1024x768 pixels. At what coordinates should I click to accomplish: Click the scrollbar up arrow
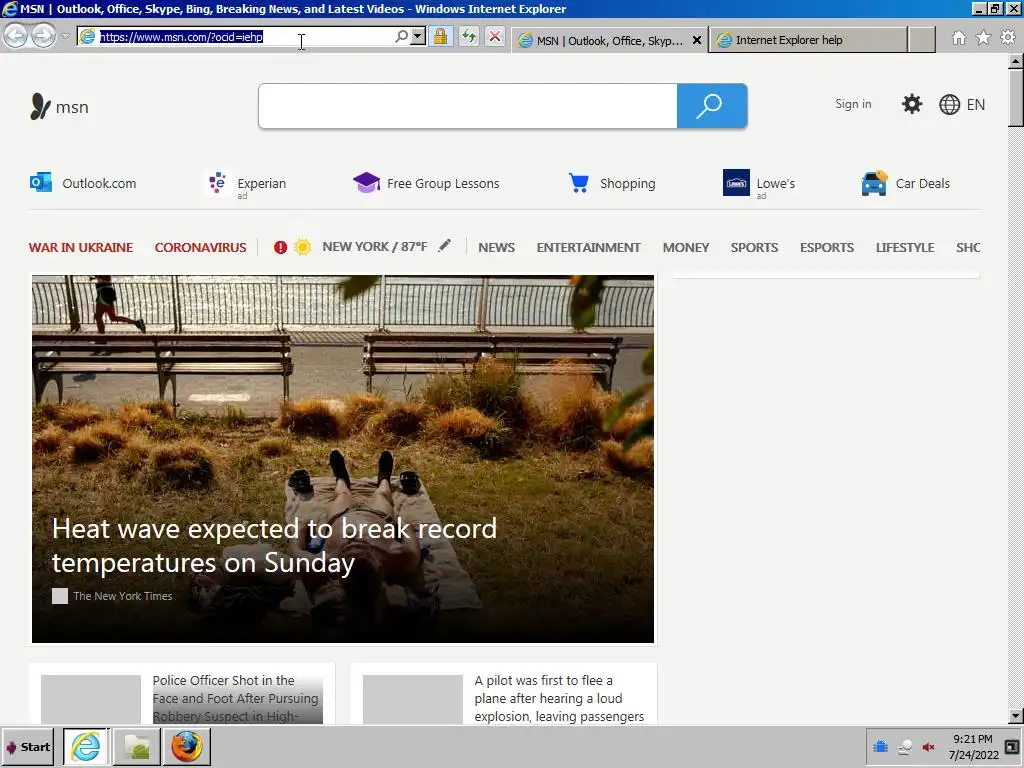[1016, 61]
